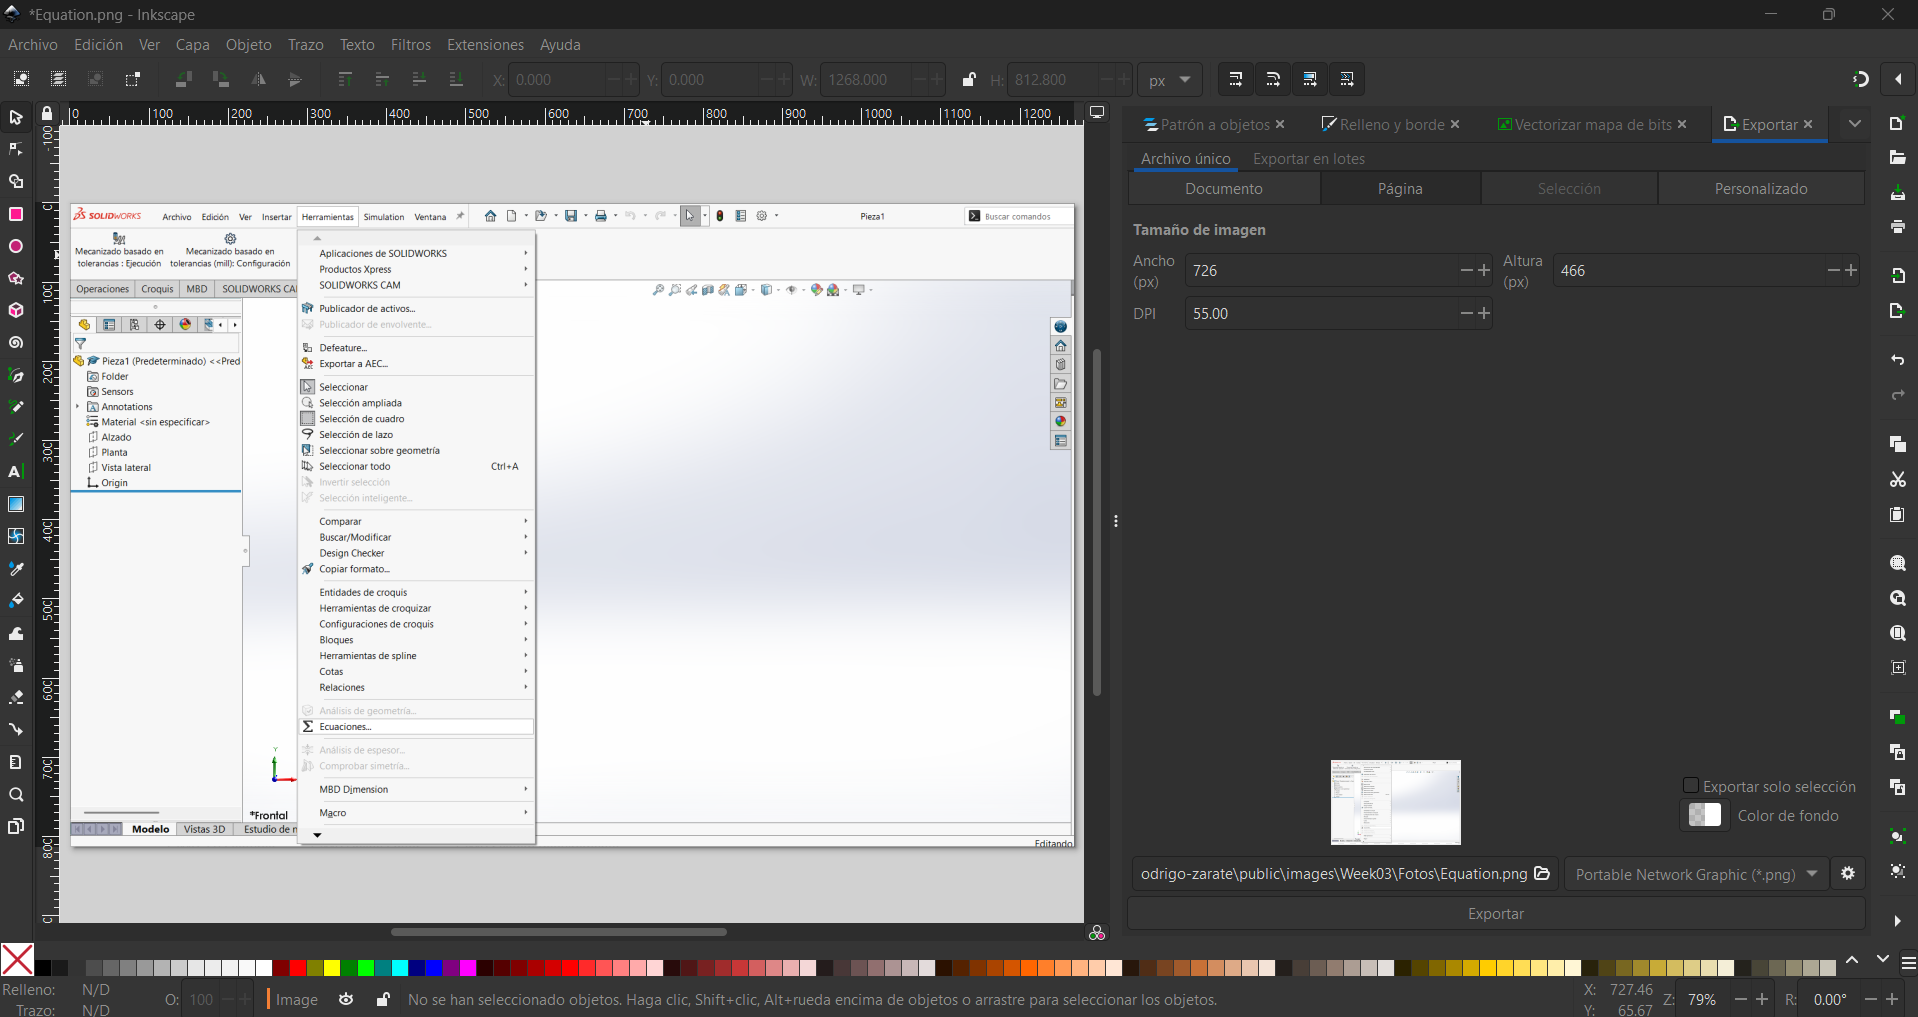Flip selection horizontally in the toolbar
Screen dimensions: 1918x1017
click(x=258, y=79)
